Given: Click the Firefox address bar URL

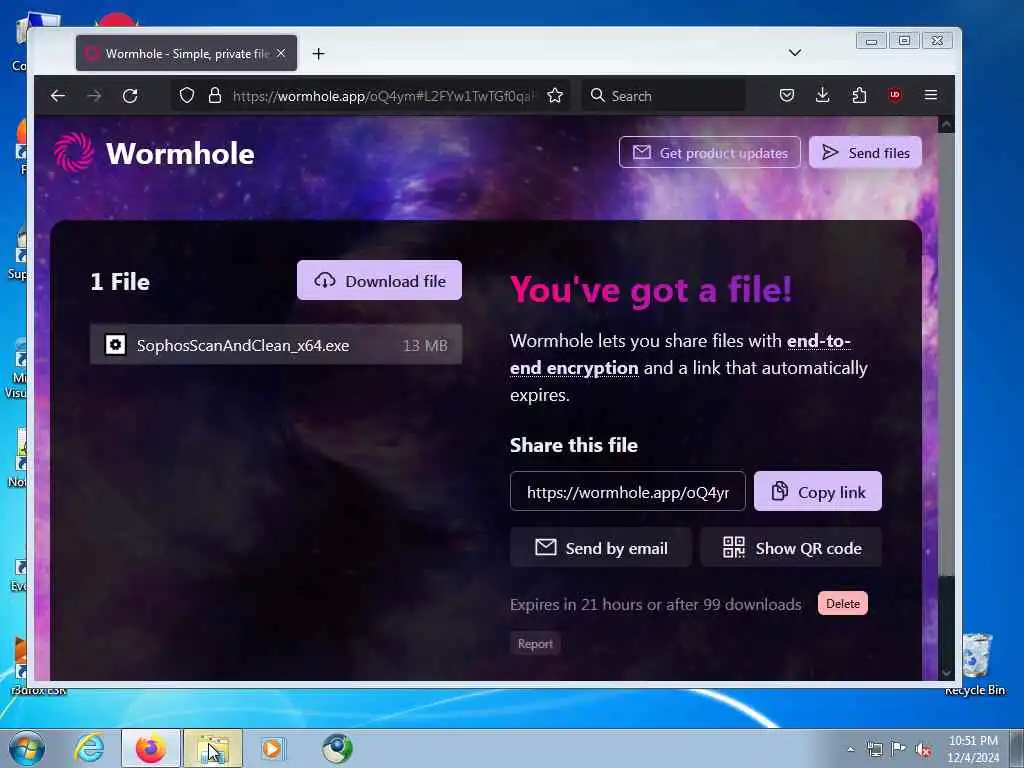Looking at the screenshot, I should click(384, 96).
